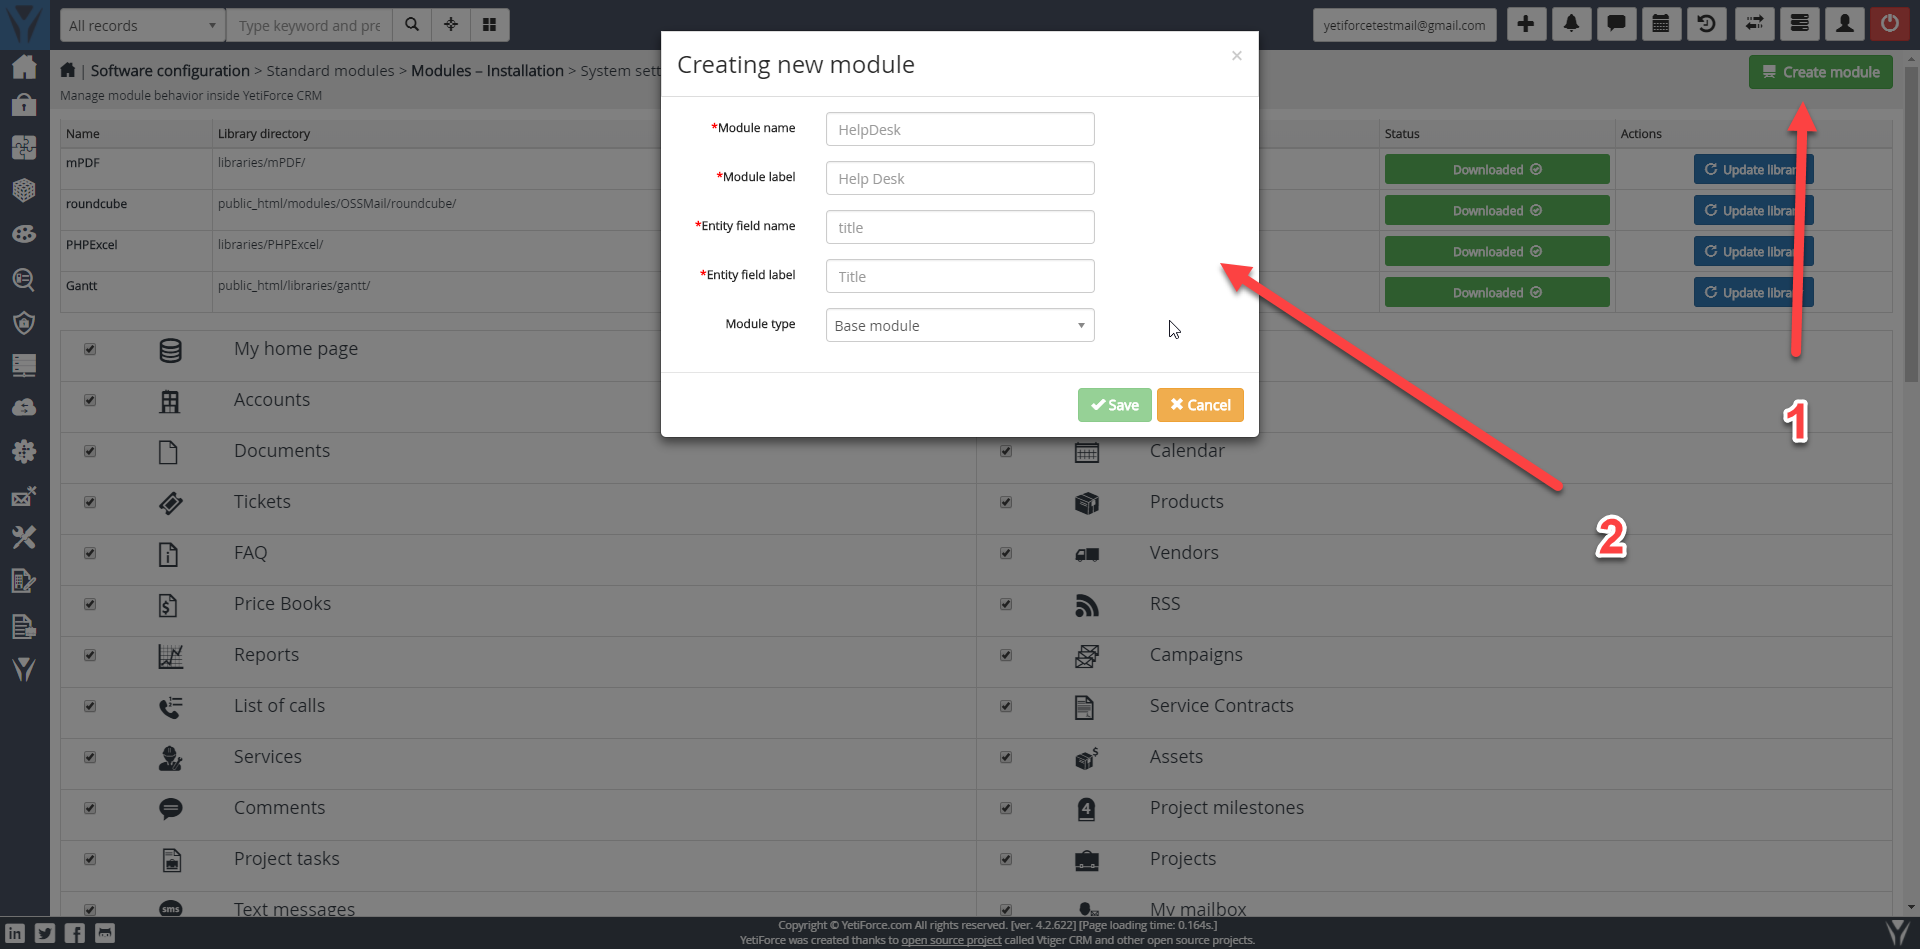The image size is (1920, 949).
Task: Open the chat speech bubble icon
Action: click(1616, 24)
